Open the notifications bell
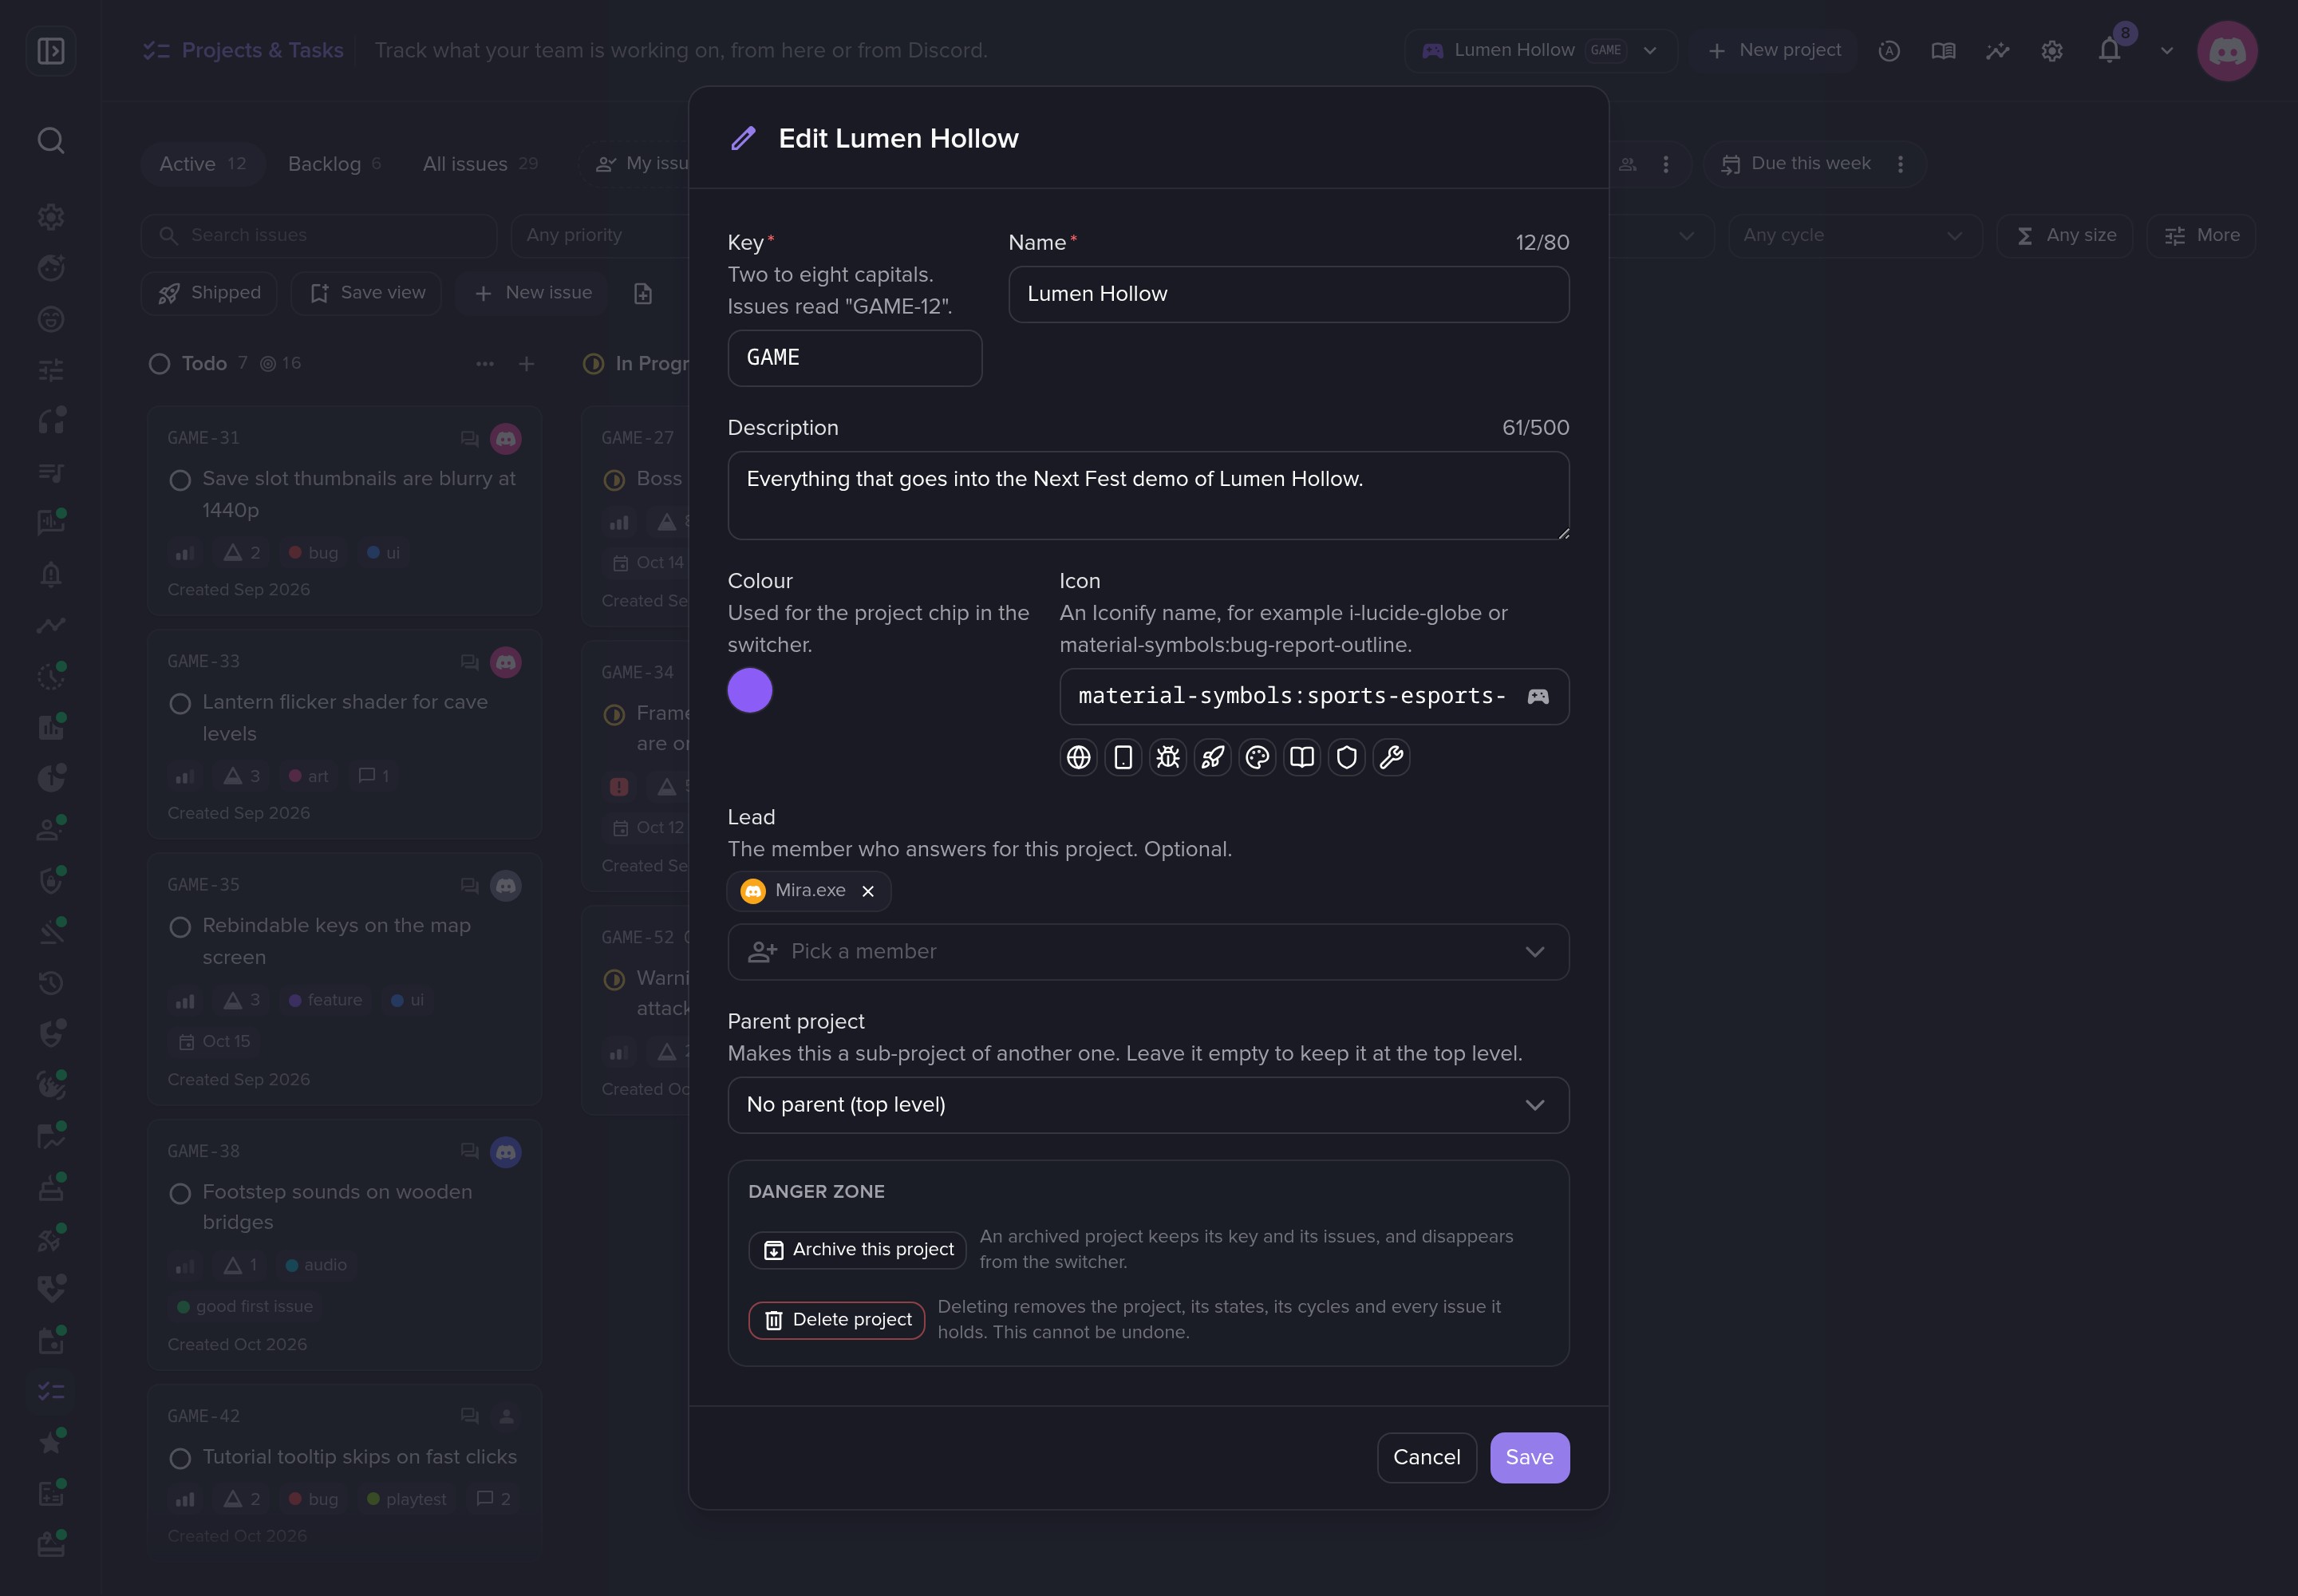2298x1596 pixels. coord(2109,51)
